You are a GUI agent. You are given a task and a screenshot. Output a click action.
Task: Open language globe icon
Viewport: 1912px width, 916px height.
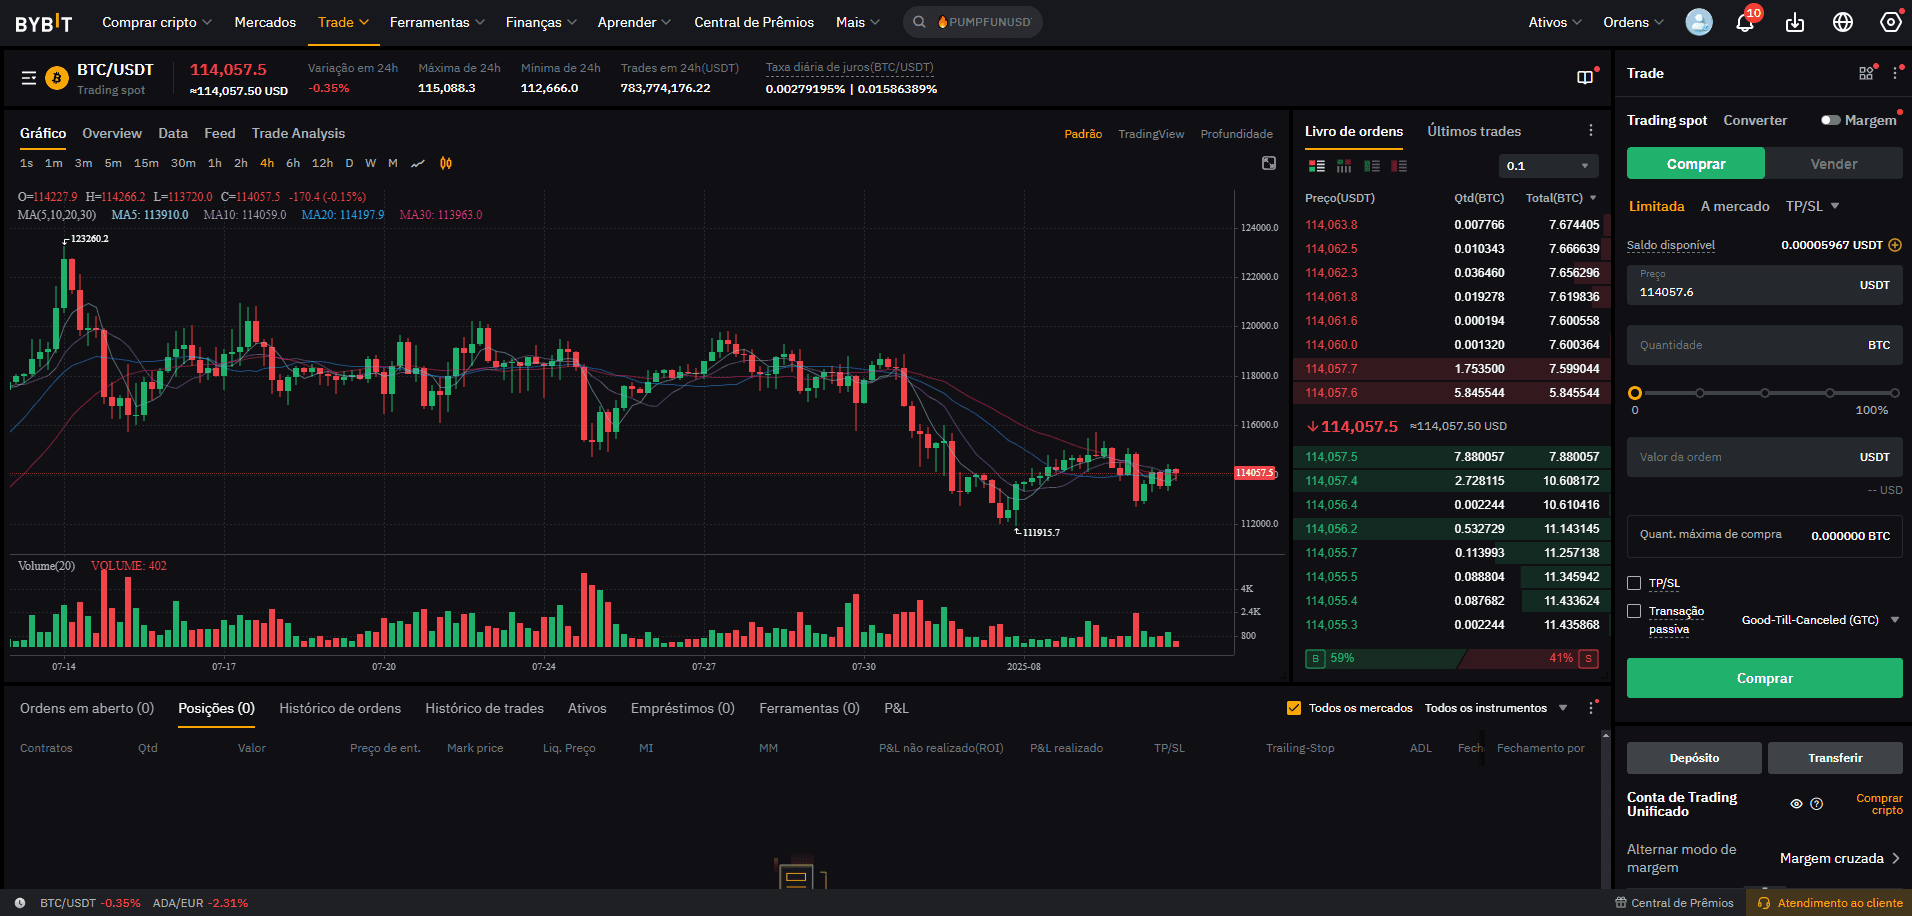pyautogui.click(x=1843, y=22)
